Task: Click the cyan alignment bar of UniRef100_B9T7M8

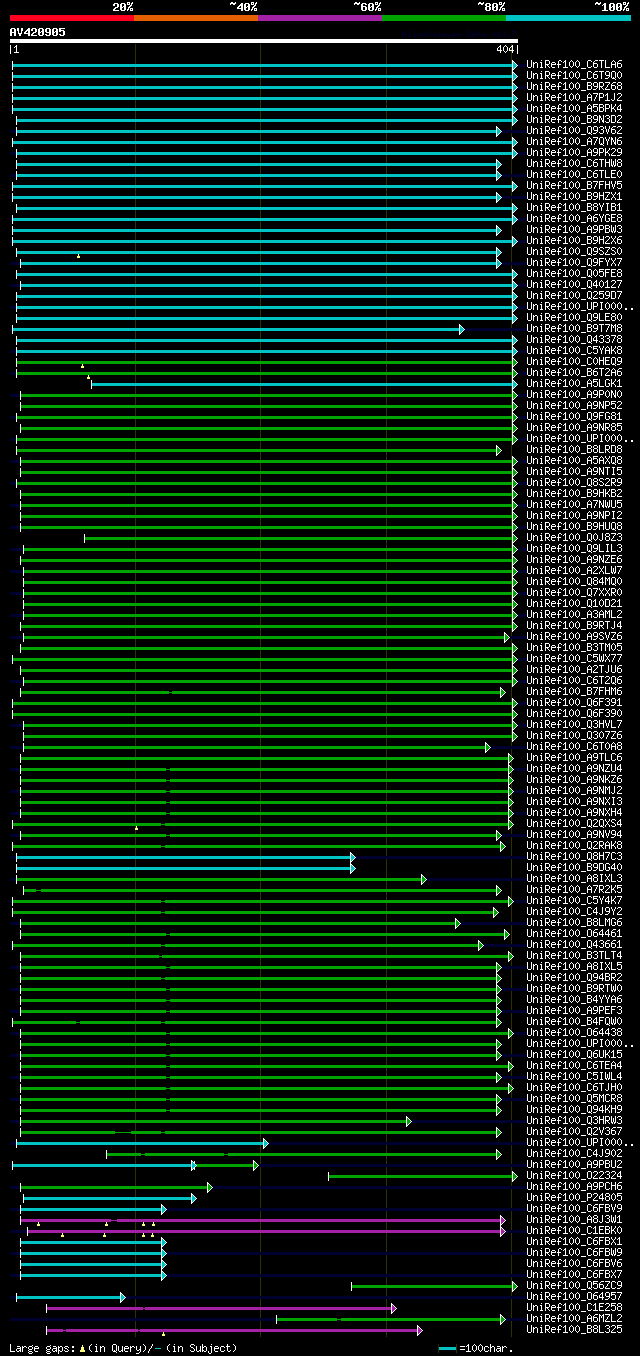Action: click(x=238, y=328)
